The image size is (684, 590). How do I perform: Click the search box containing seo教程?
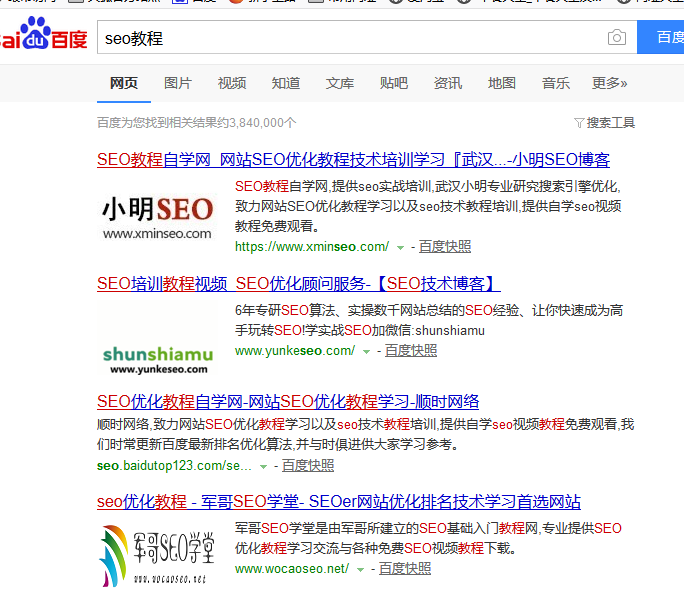[x=350, y=38]
